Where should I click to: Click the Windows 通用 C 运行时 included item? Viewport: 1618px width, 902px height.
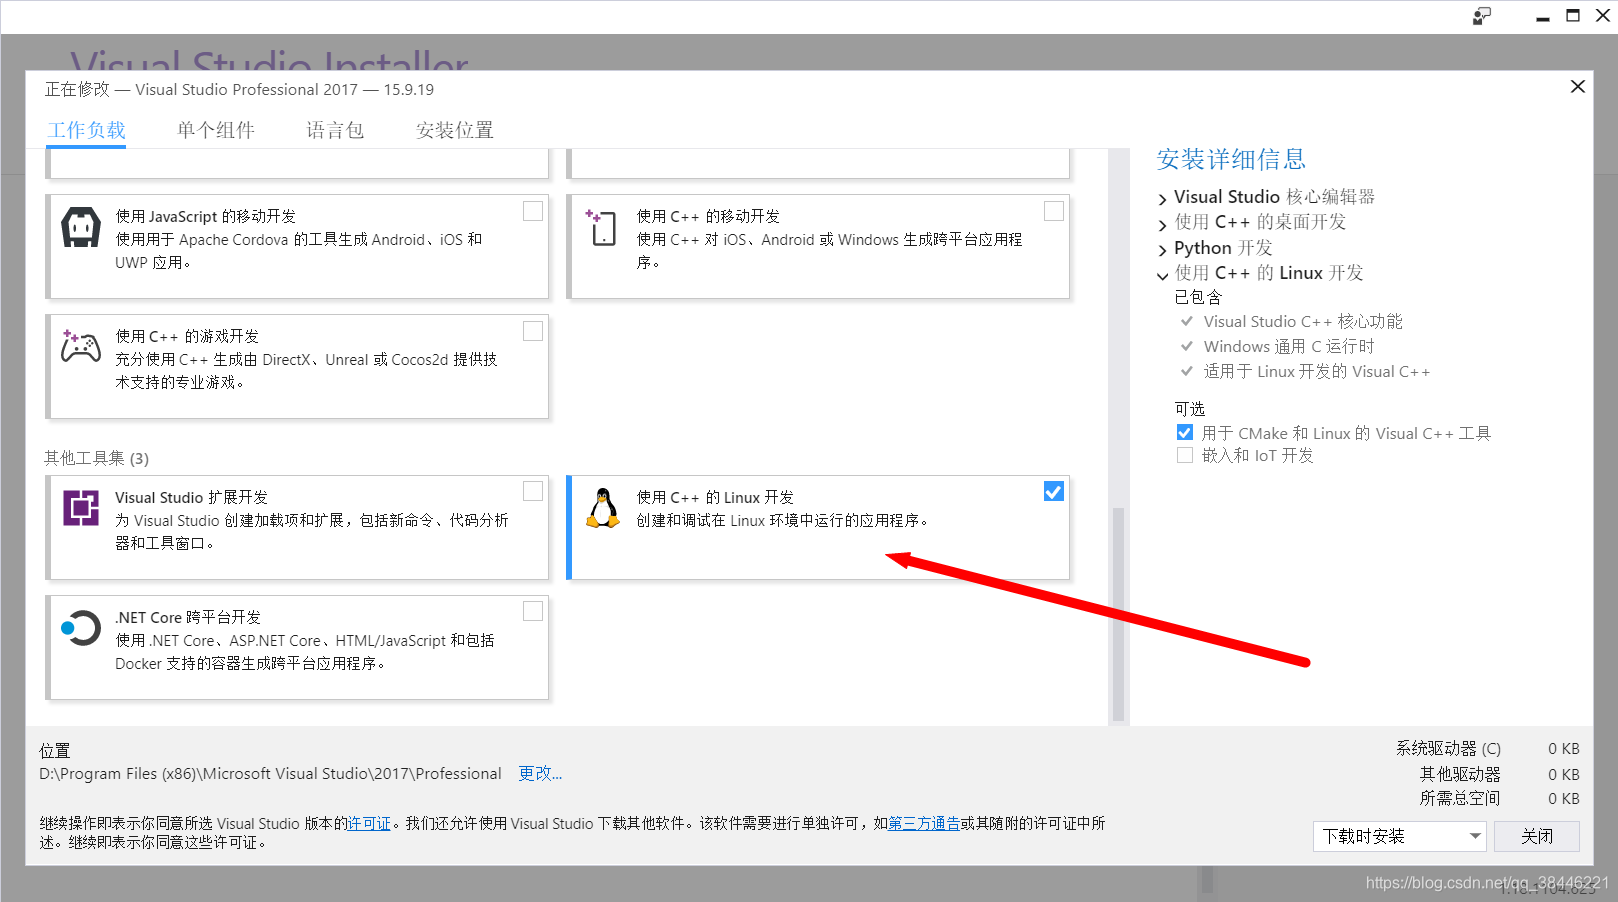click(1289, 346)
